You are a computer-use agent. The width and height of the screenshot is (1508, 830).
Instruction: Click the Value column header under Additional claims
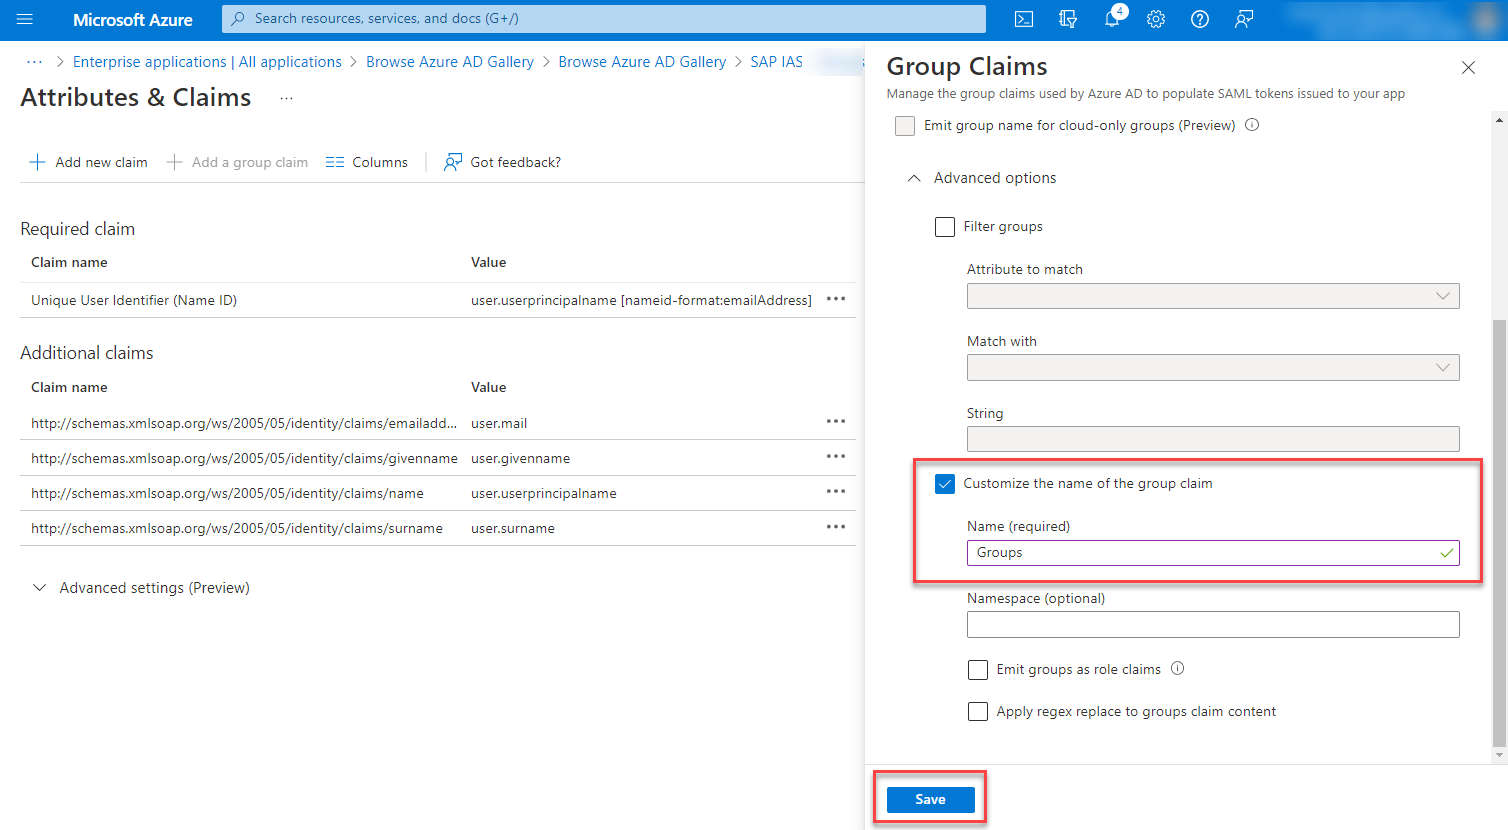pos(489,387)
